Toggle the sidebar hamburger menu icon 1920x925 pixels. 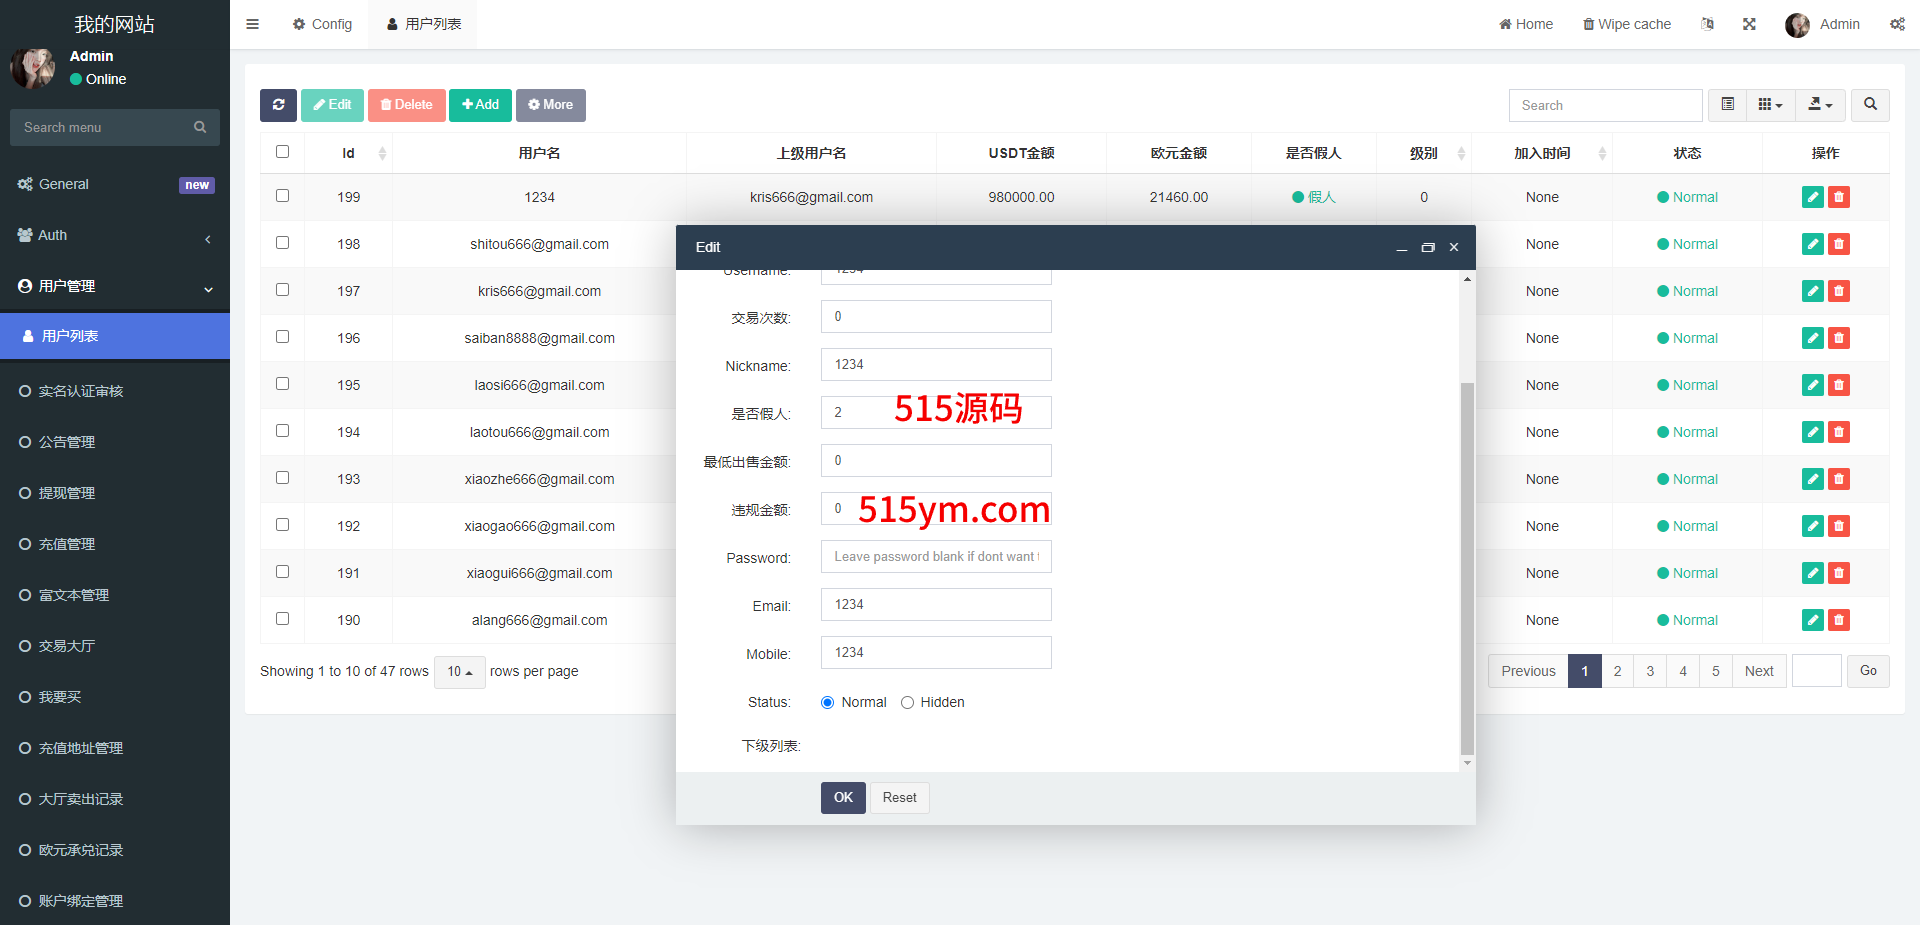click(253, 24)
